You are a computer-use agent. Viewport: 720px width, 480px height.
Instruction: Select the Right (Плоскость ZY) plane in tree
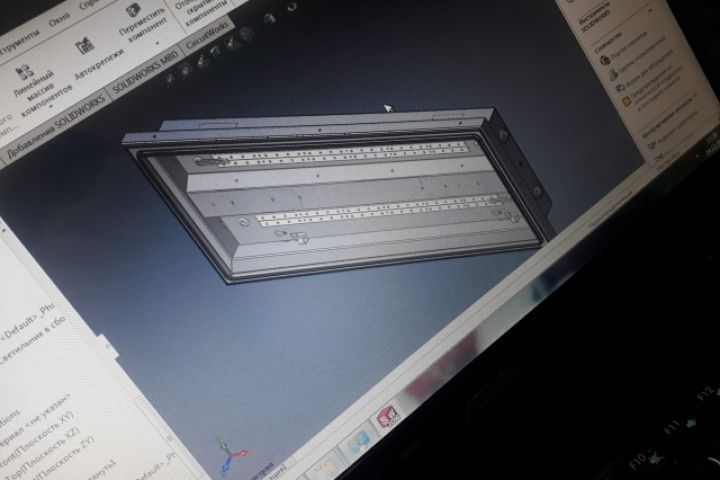(64, 457)
